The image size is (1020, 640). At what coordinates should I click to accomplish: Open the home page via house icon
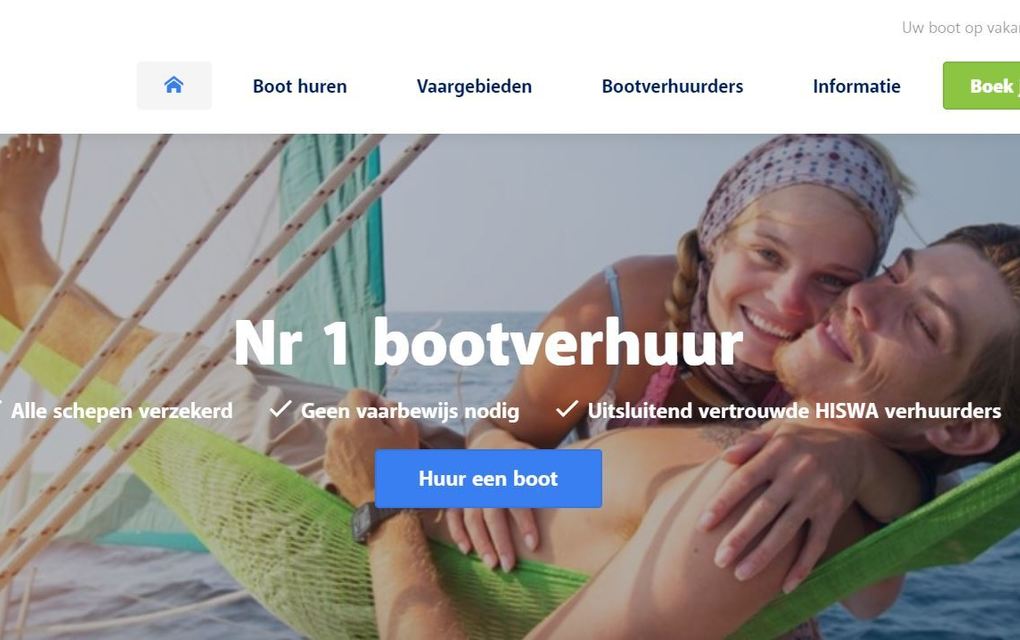pyautogui.click(x=174, y=85)
